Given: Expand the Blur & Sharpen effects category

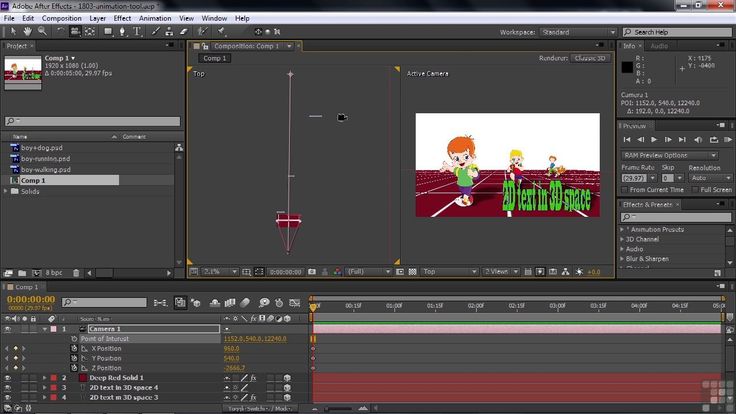Looking at the screenshot, I should click(x=622, y=259).
